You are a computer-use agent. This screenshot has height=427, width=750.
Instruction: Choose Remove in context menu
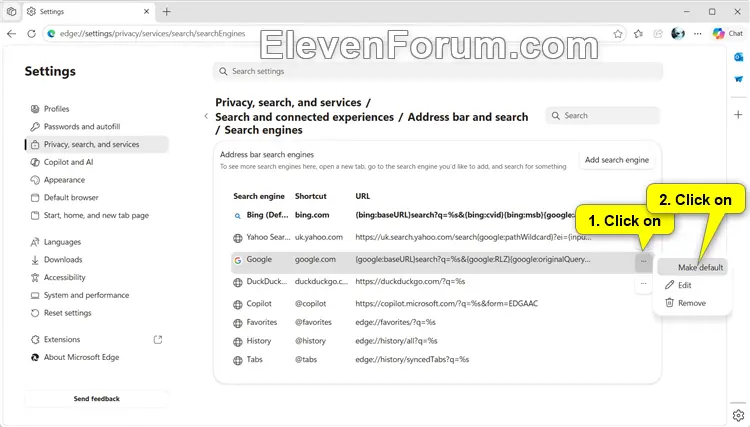click(x=693, y=303)
